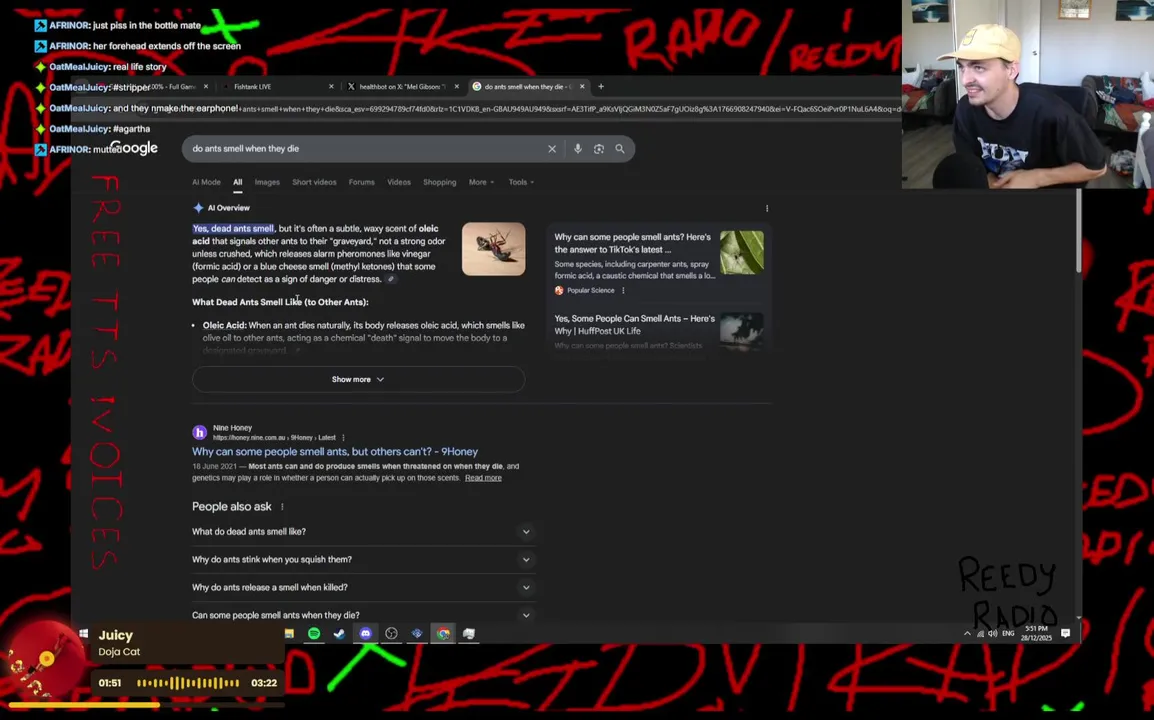
Task: Open the new tab plus button in Chrome
Action: click(x=601, y=86)
